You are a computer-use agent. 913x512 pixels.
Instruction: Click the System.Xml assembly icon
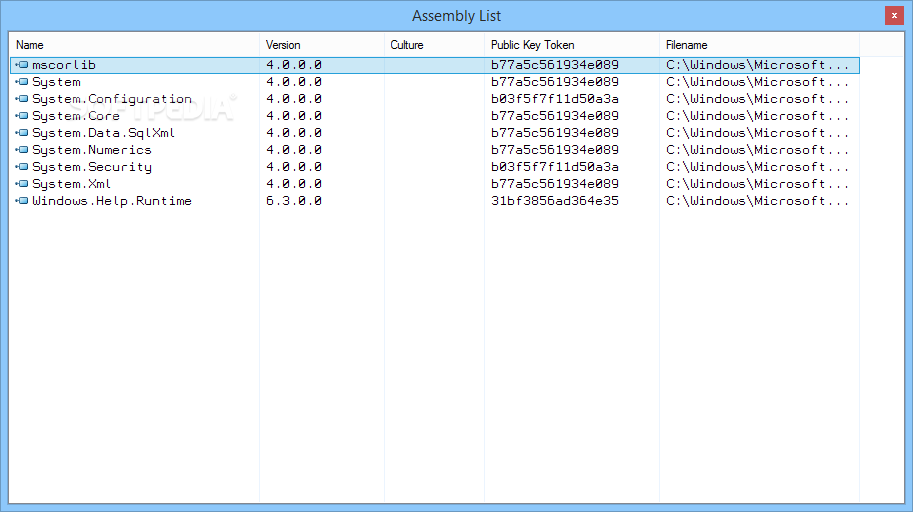click(x=22, y=183)
